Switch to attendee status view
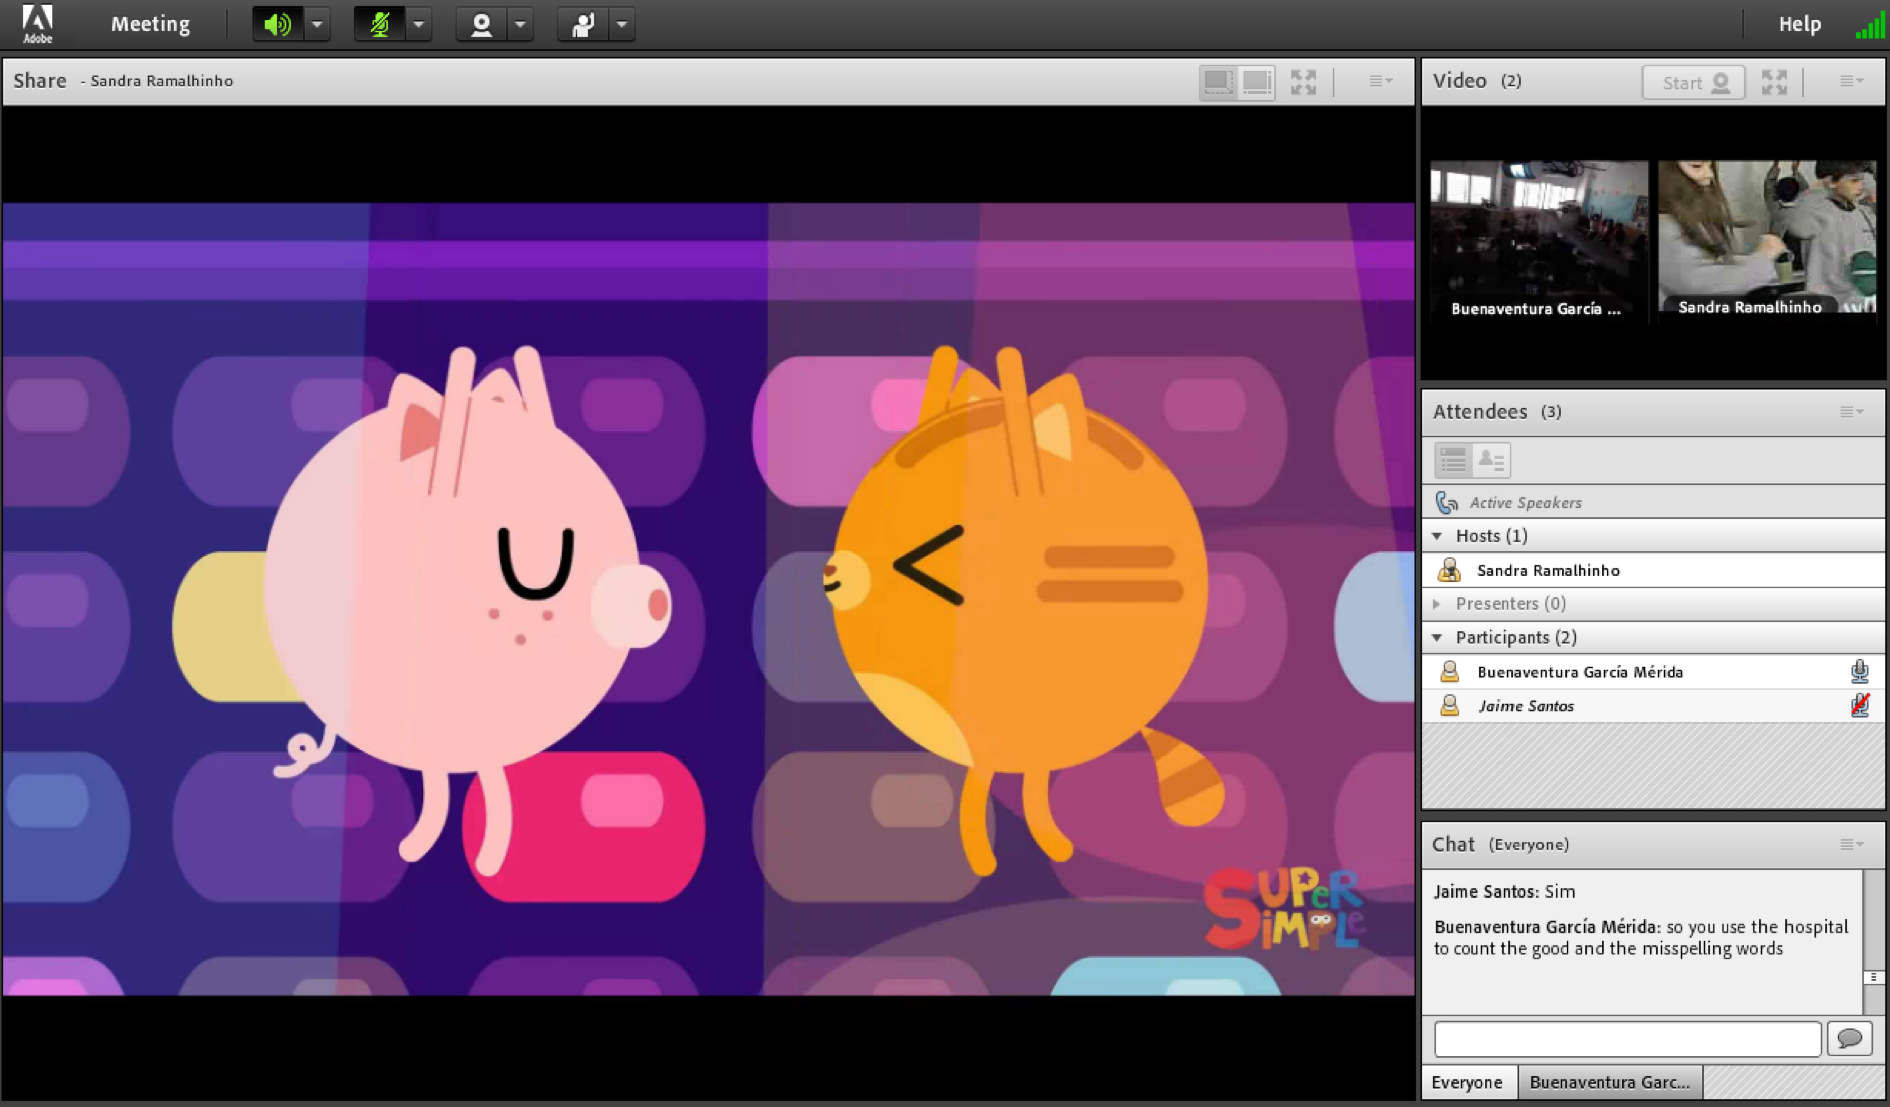Image resolution: width=1890 pixels, height=1107 pixels. (1491, 460)
